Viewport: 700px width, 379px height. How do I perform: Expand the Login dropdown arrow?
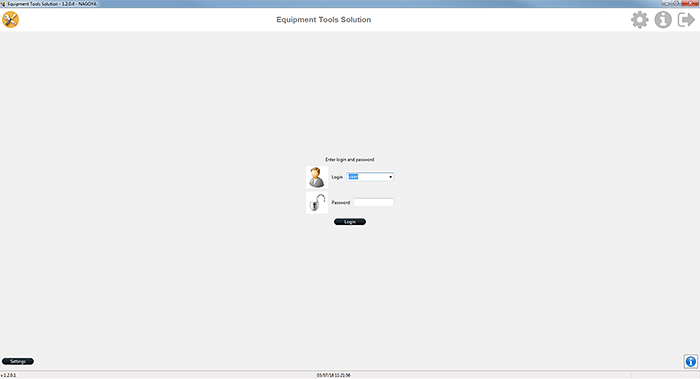[391, 177]
